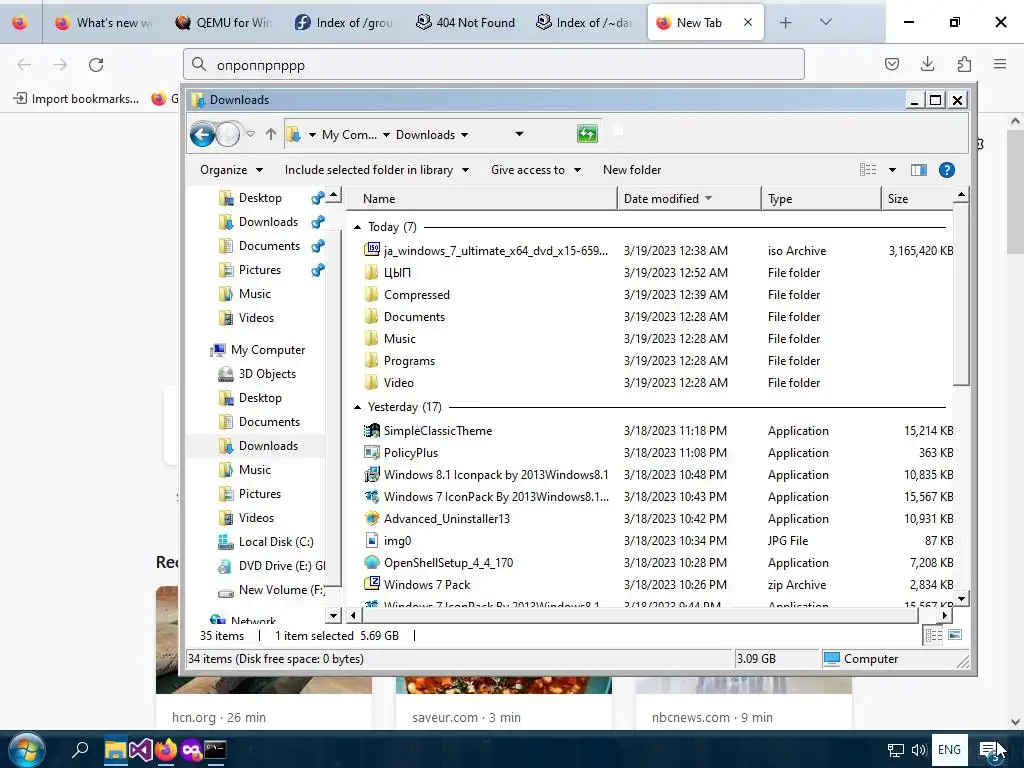Click the volume speaker tray icon
1024x768 pixels.
[x=919, y=750]
